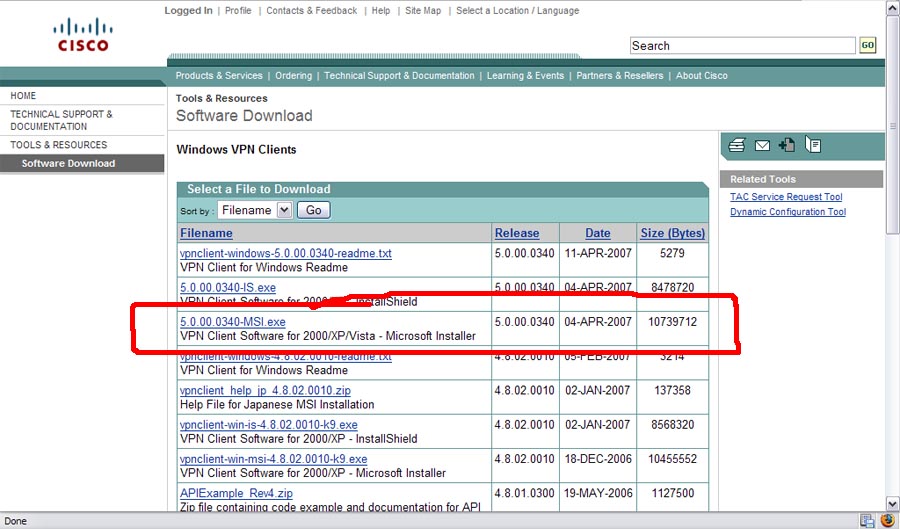Open Contacts & Feedback link
The height and width of the screenshot is (529, 900).
coord(311,10)
